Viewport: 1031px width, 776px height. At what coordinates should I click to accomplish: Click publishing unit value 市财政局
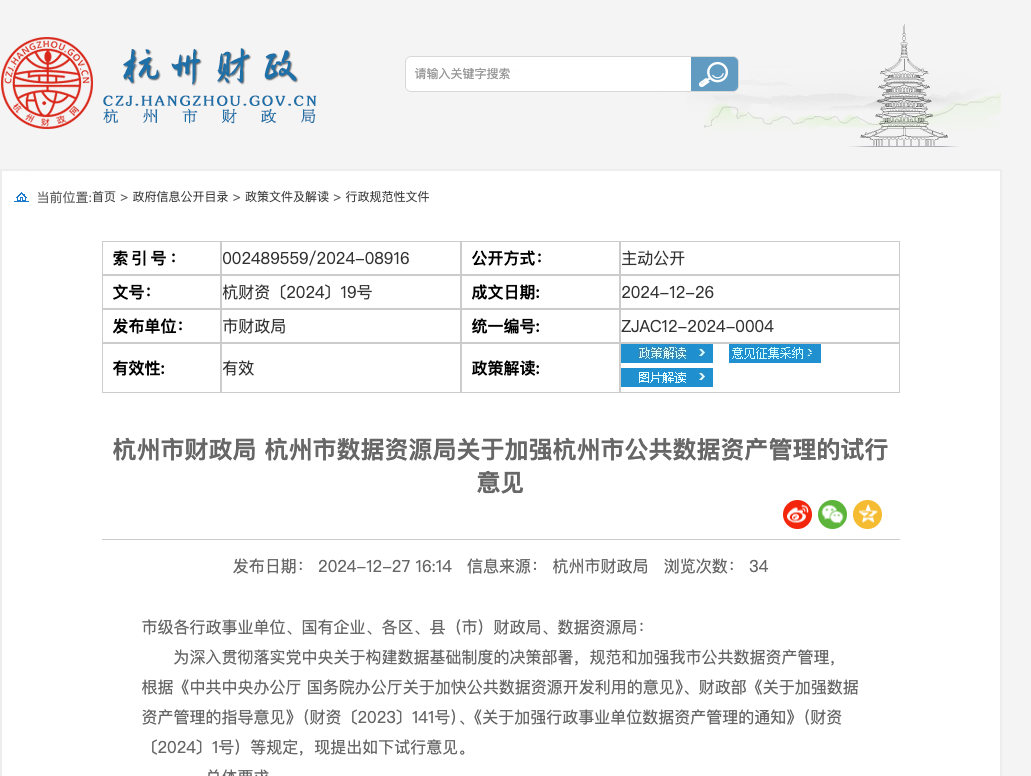click(x=254, y=326)
